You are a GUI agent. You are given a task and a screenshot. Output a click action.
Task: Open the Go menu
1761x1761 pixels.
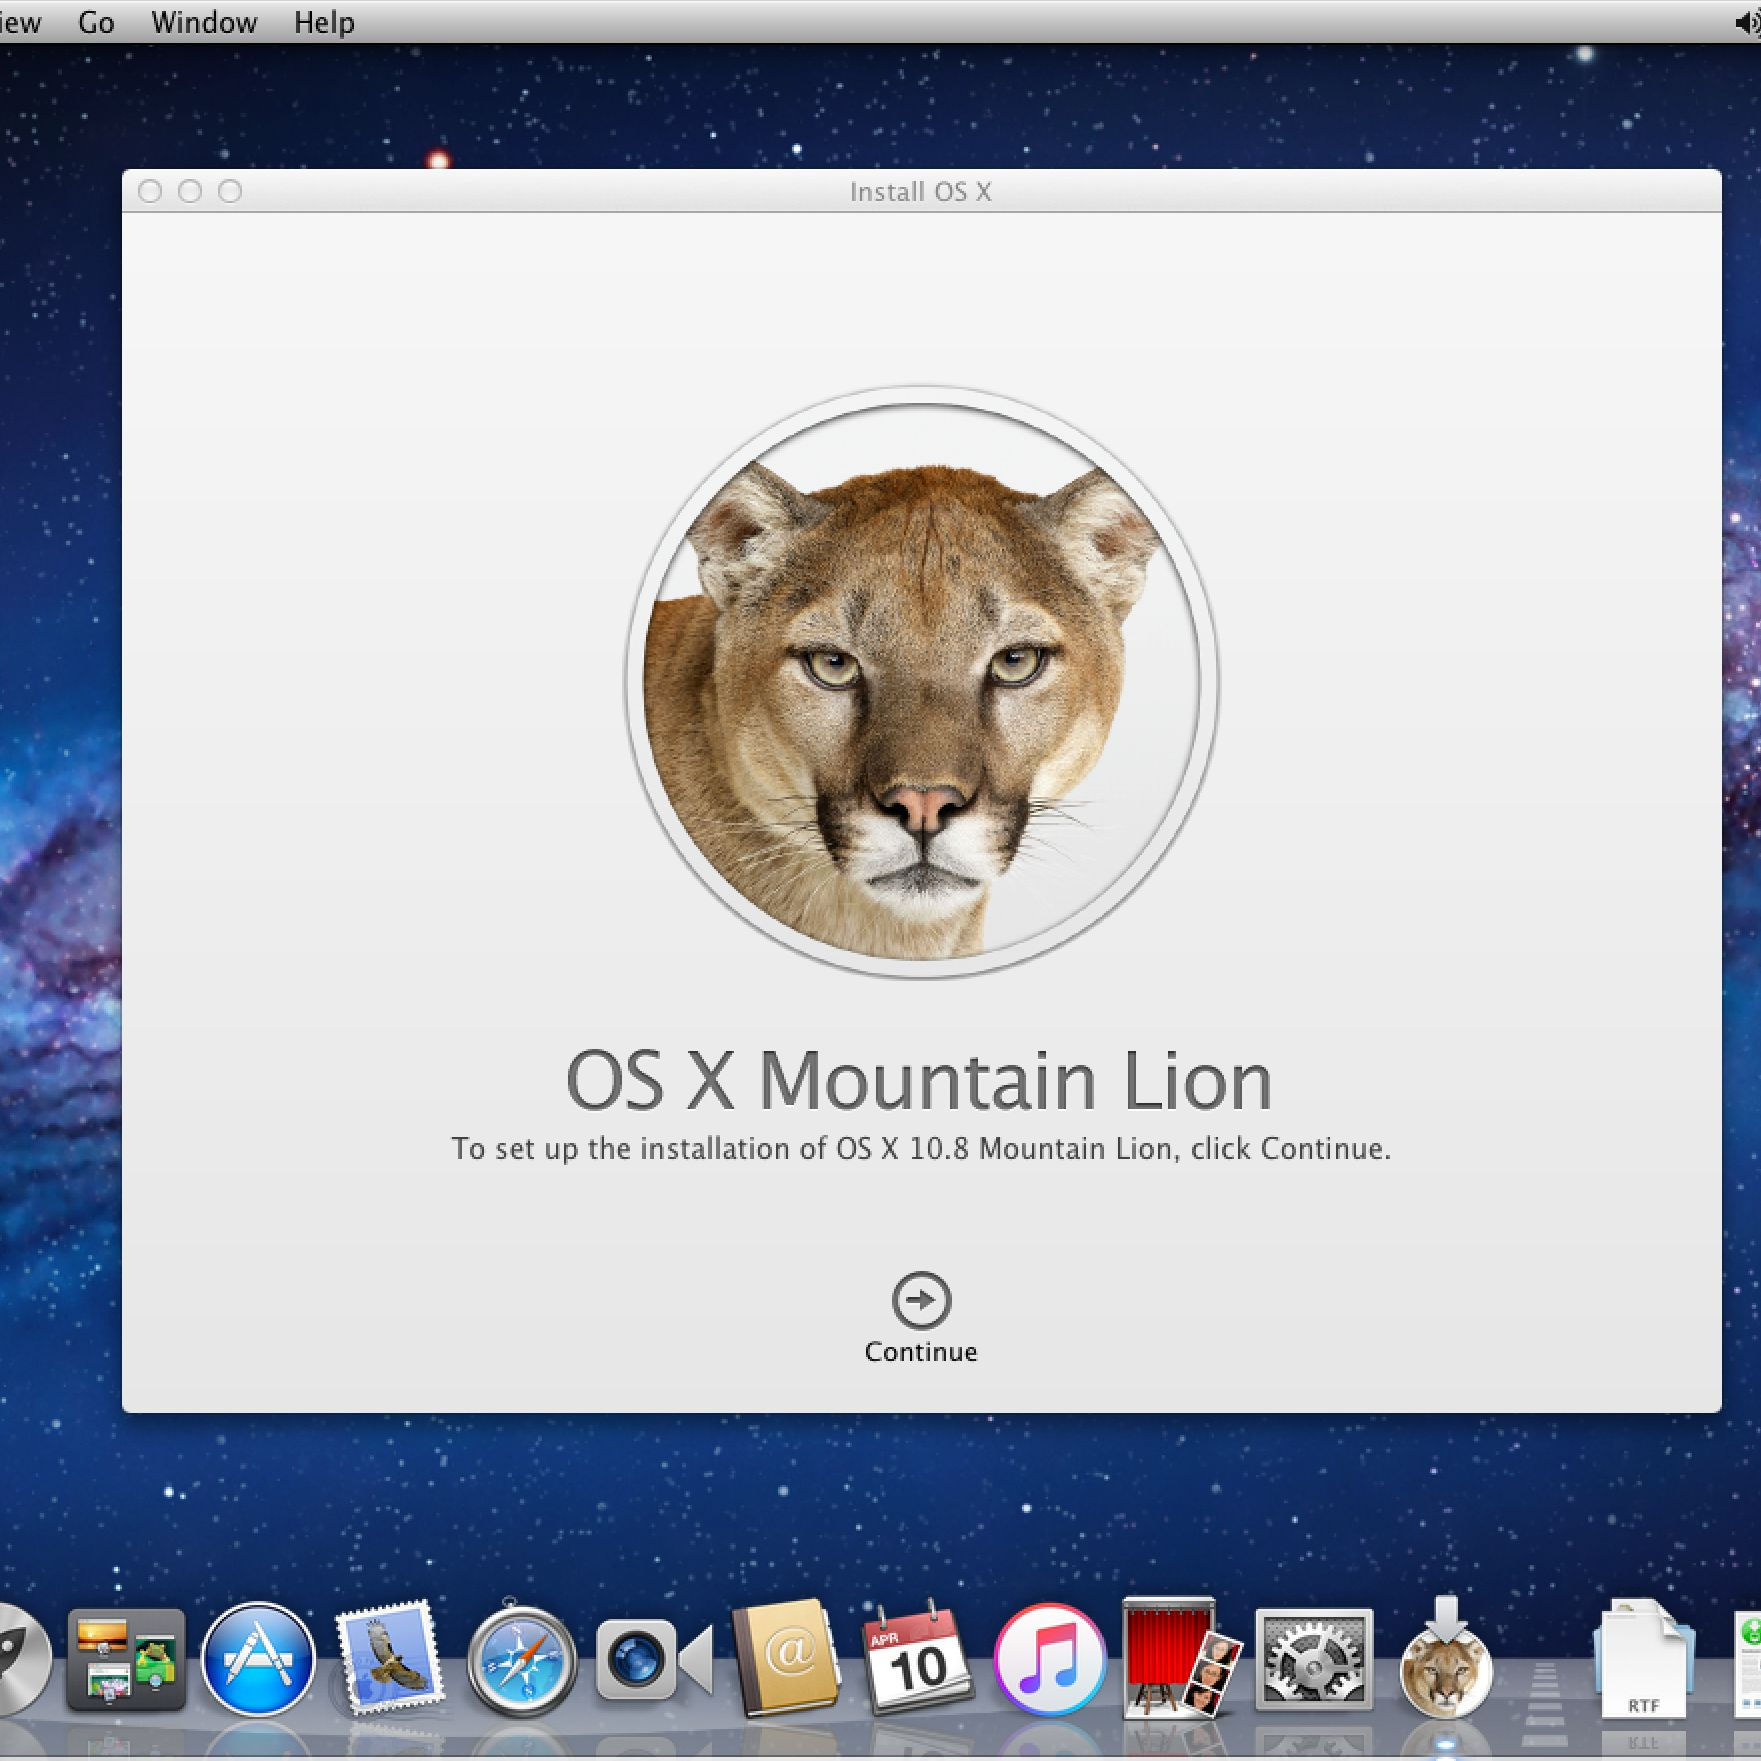point(96,22)
